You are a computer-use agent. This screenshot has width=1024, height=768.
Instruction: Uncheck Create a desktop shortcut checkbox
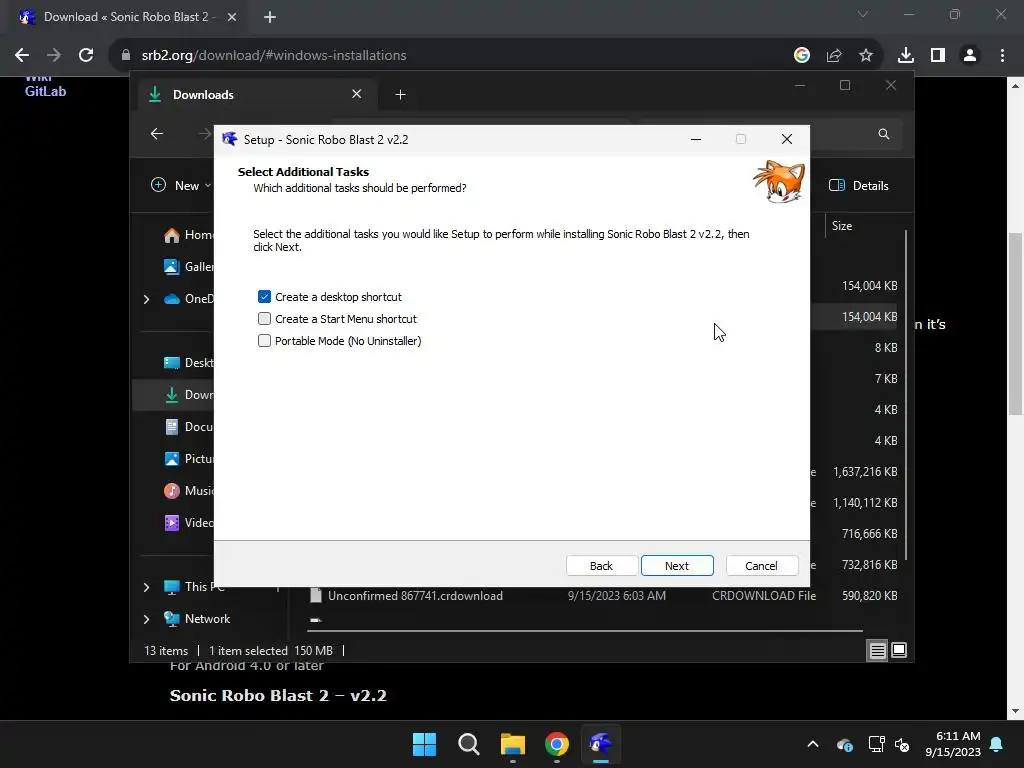point(264,296)
